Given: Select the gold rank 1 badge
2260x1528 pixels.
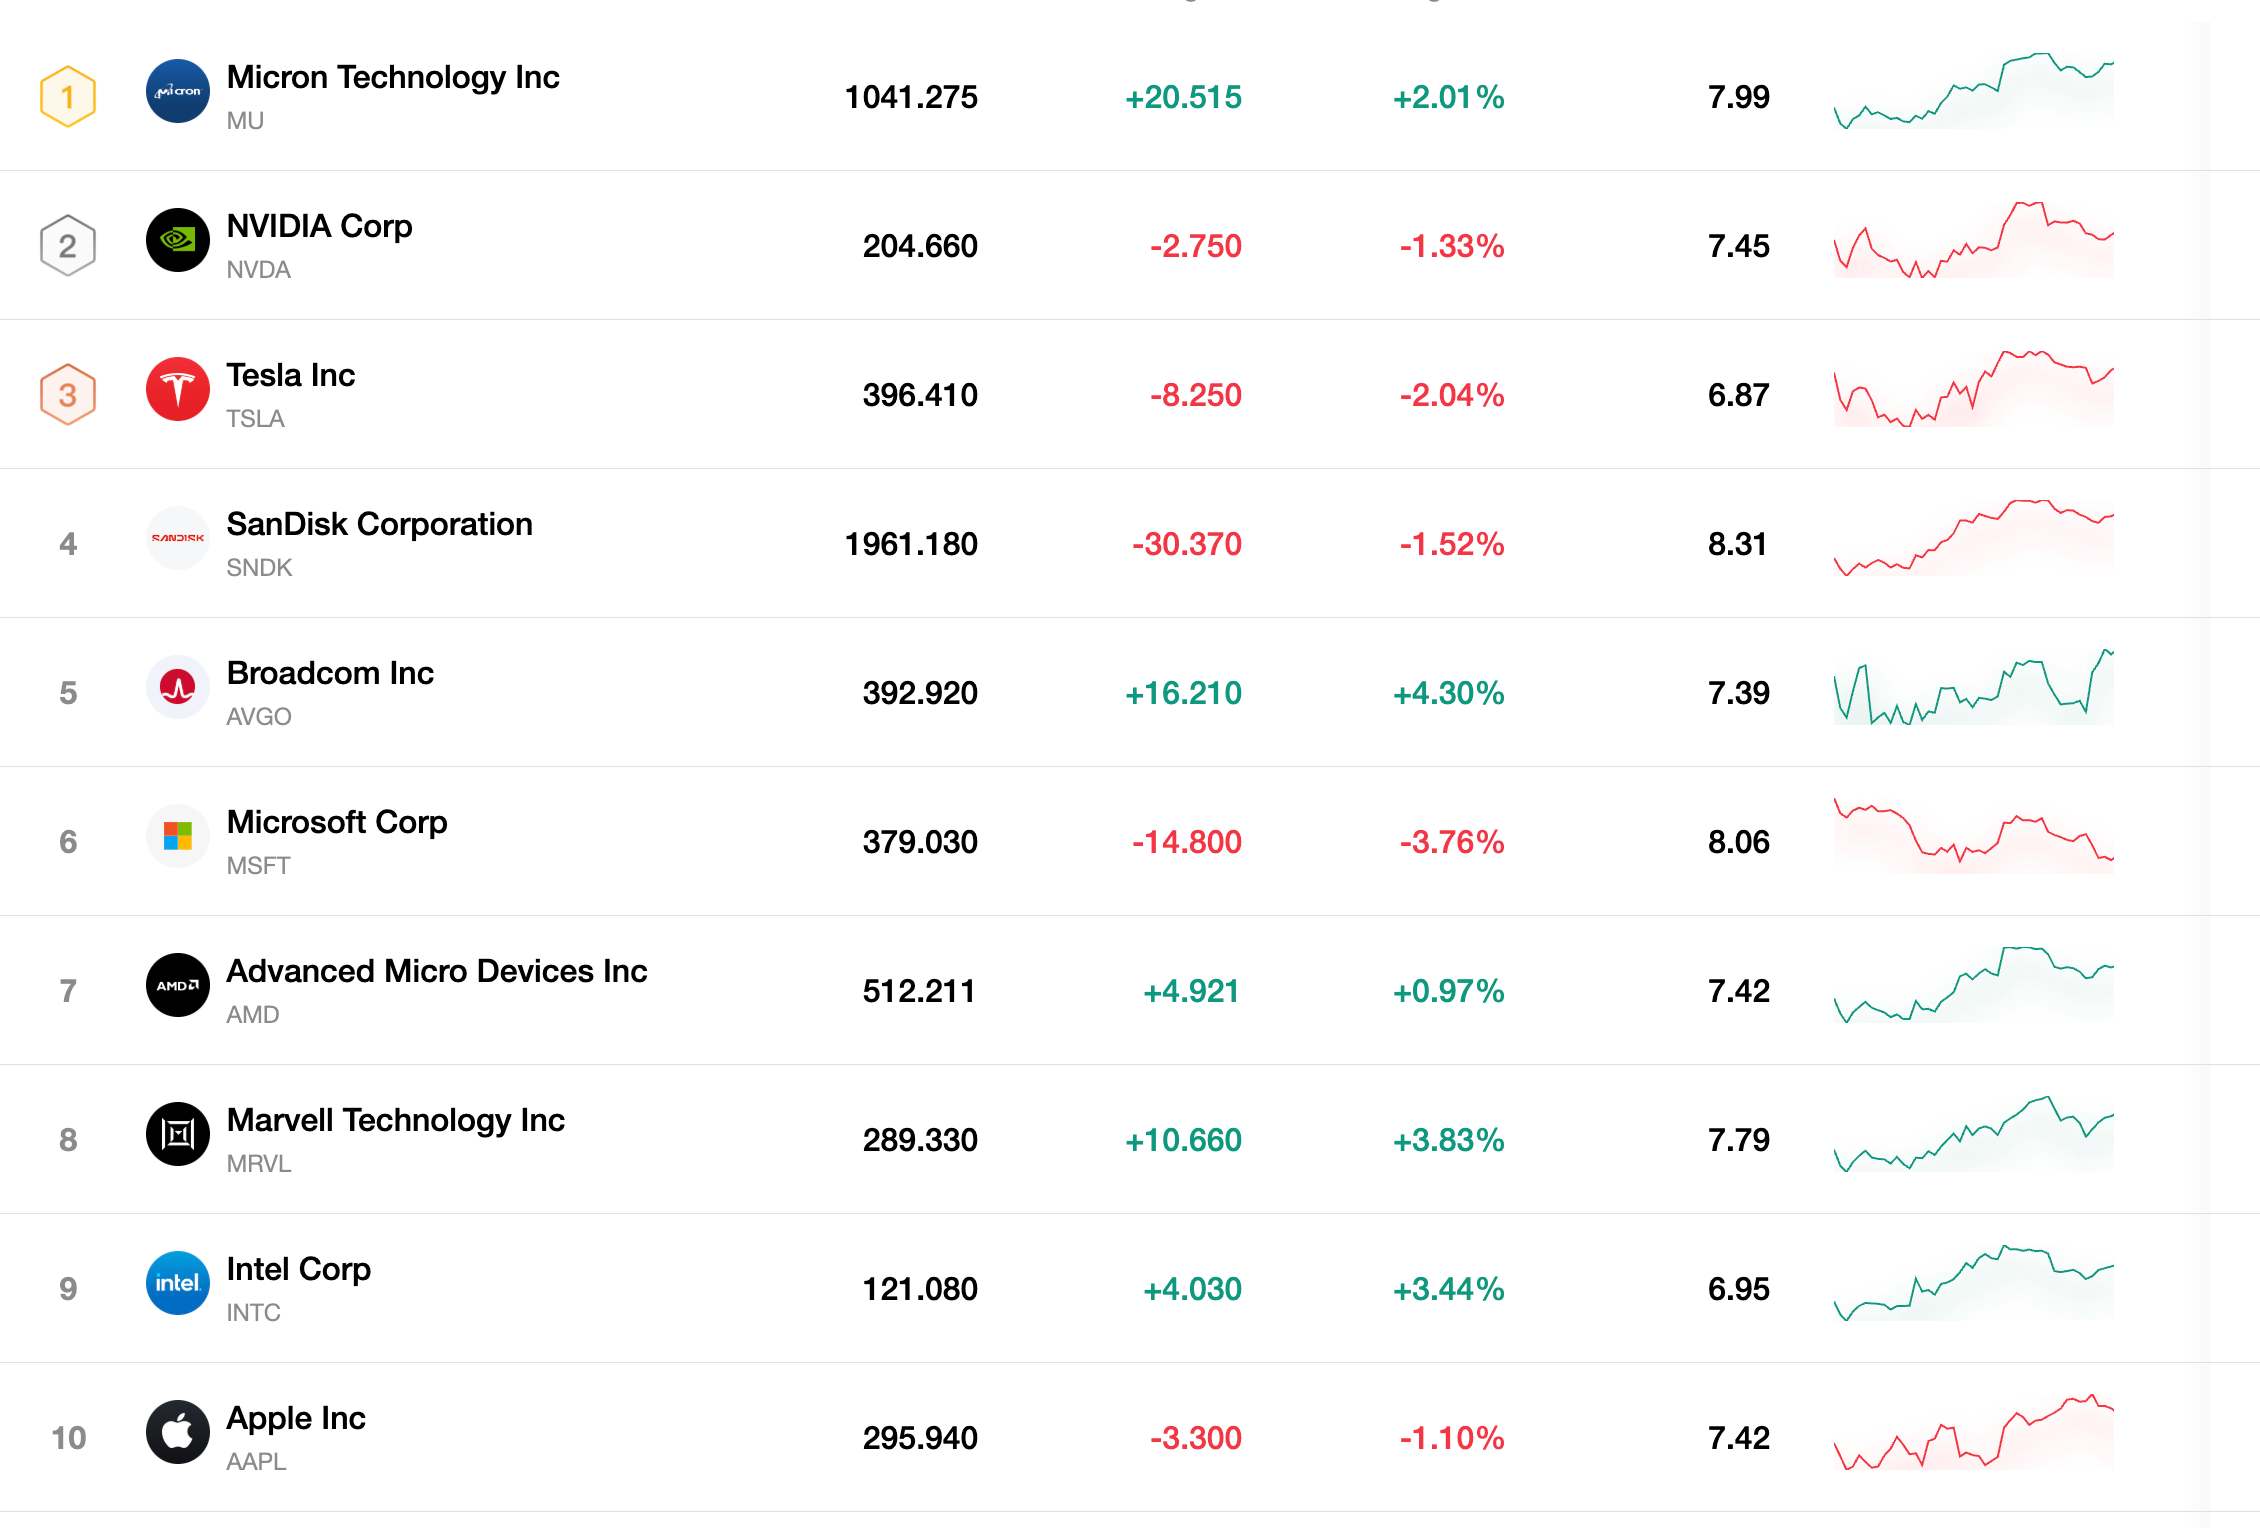Looking at the screenshot, I should pos(68,96).
